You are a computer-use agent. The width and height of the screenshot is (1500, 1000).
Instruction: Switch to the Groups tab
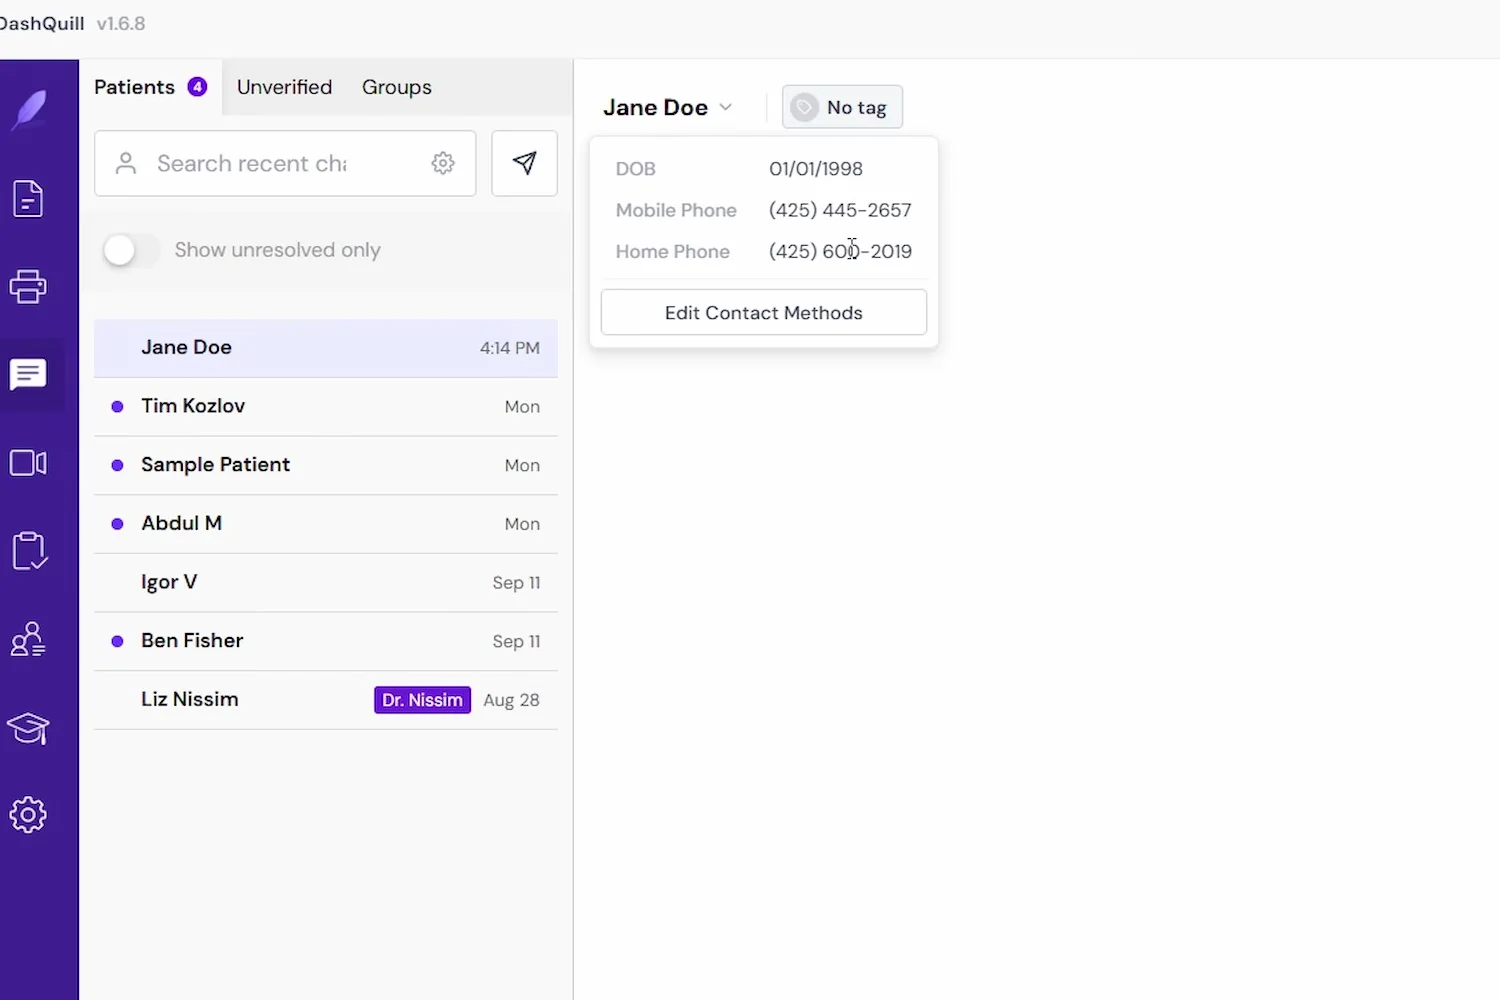[x=397, y=87]
